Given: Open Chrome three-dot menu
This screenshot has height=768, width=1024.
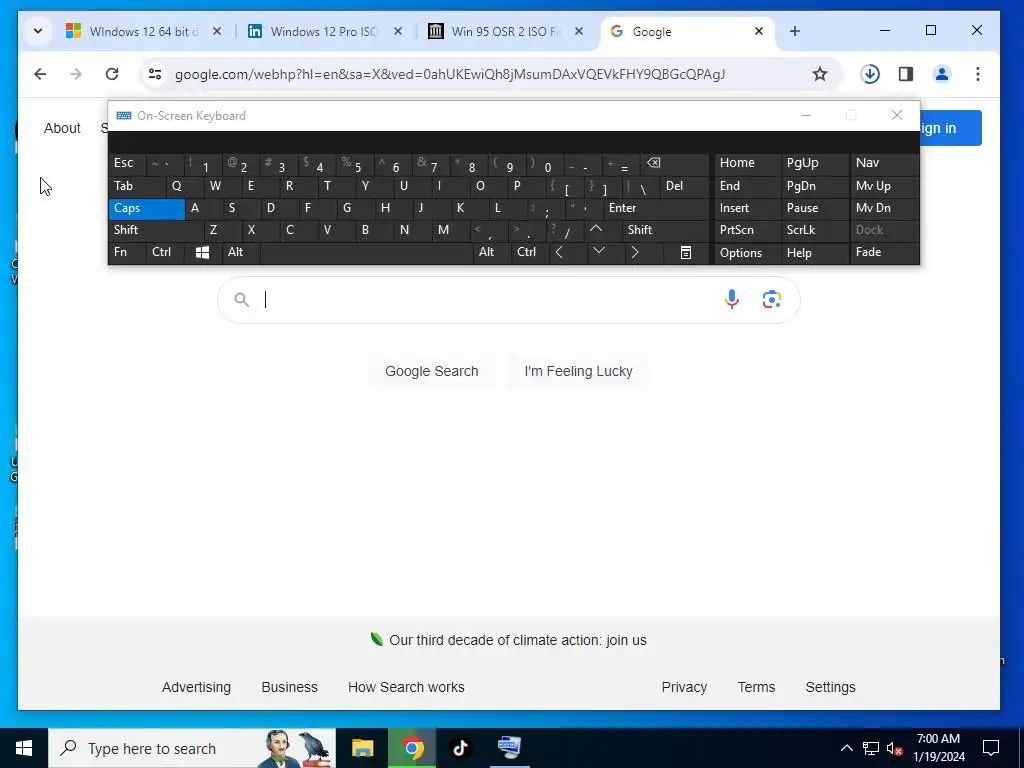Looking at the screenshot, I should [978, 74].
